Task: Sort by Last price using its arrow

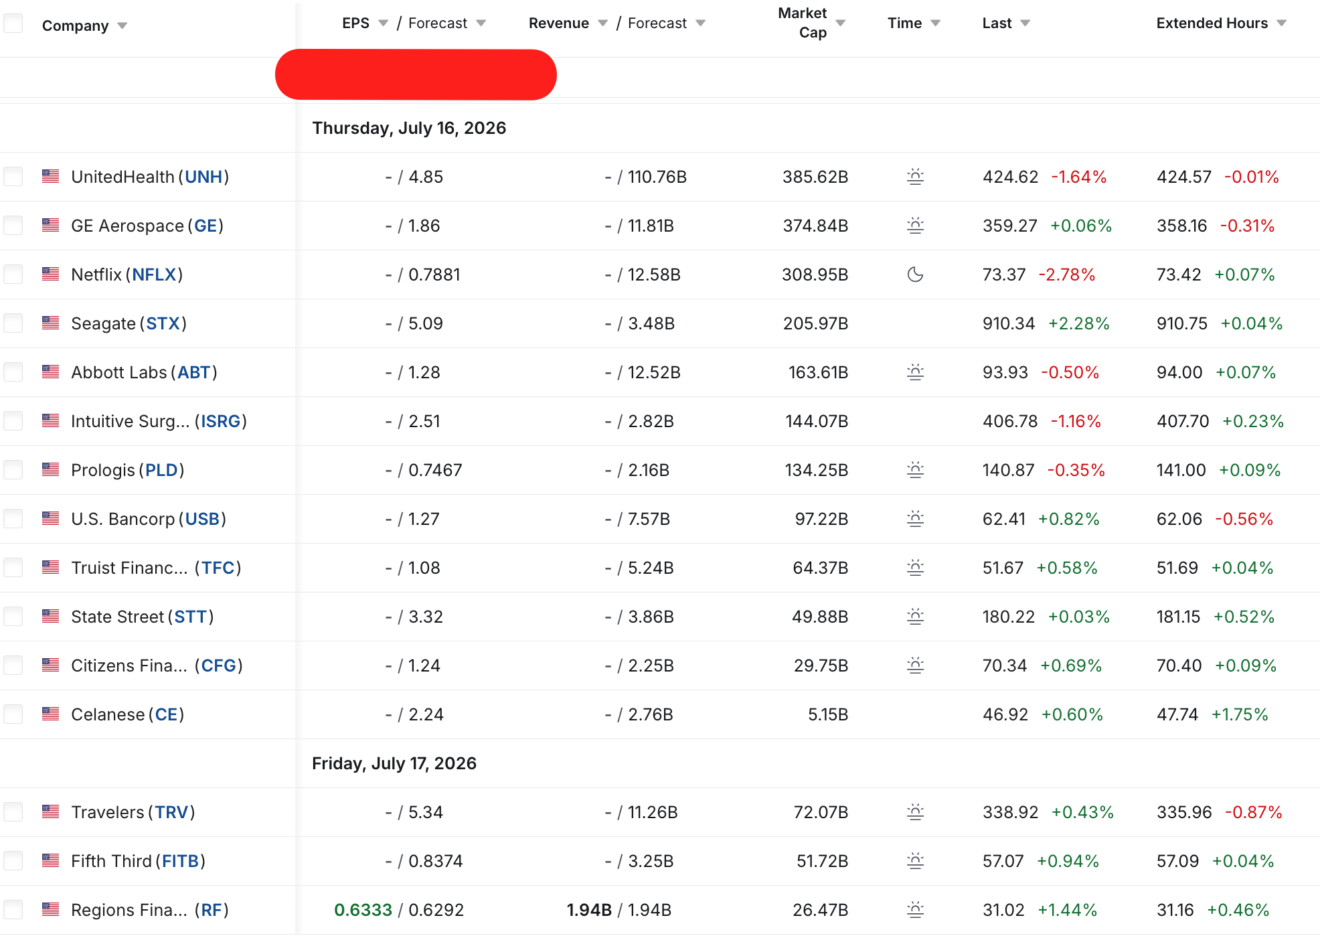Action: [x=1025, y=23]
